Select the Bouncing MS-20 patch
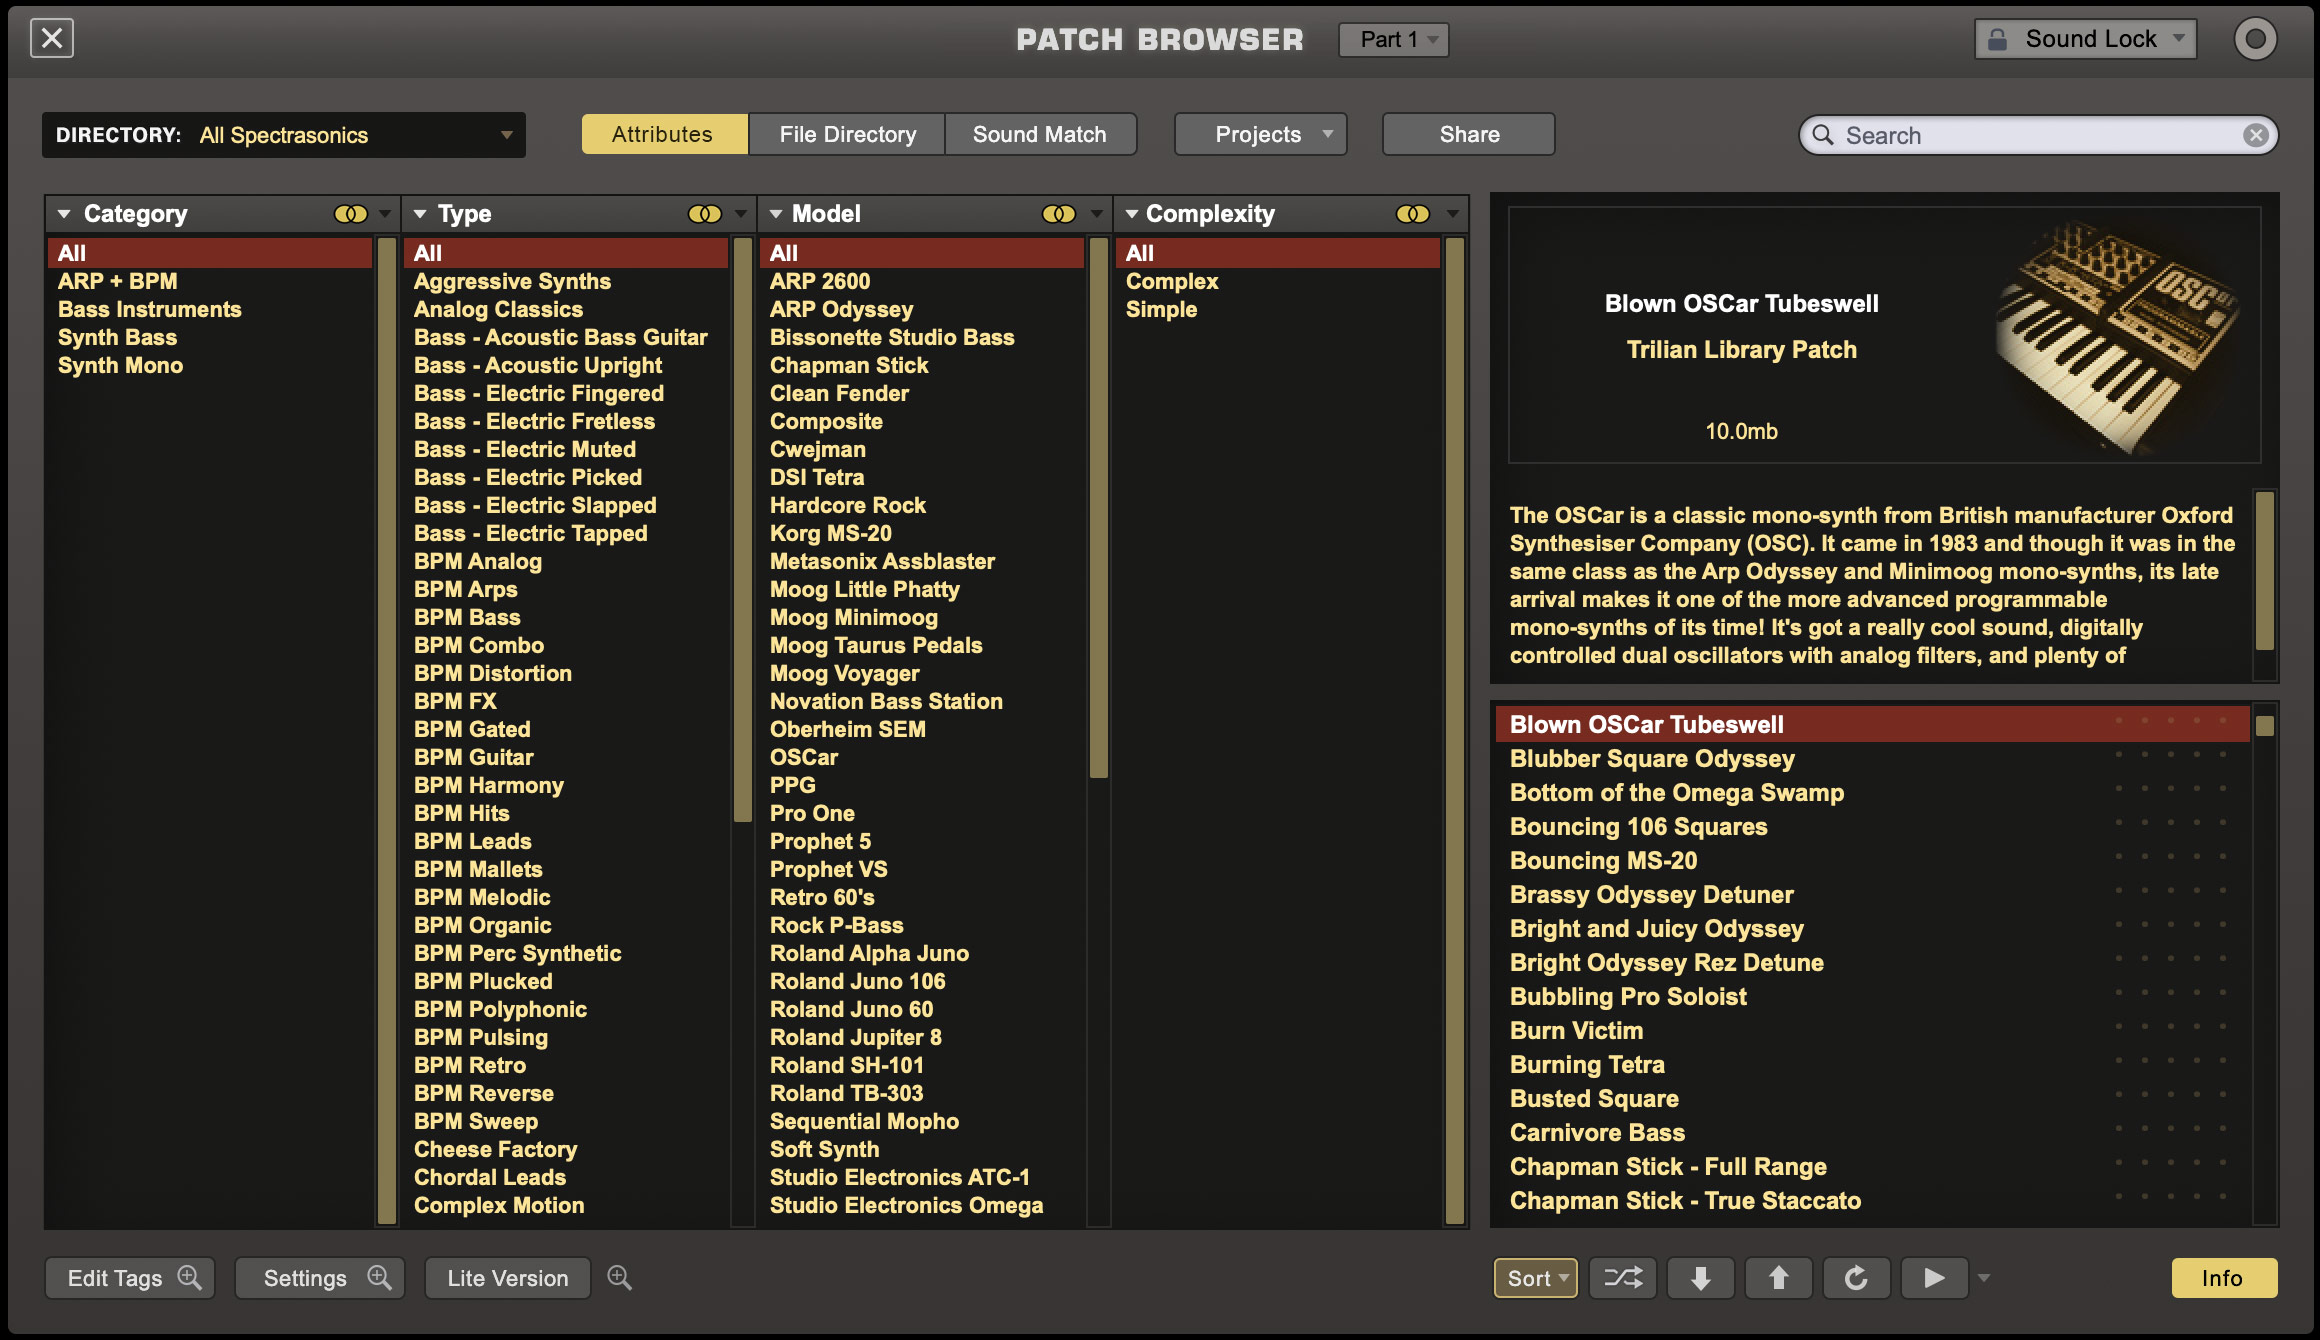Image resolution: width=2320 pixels, height=1340 pixels. [1603, 860]
